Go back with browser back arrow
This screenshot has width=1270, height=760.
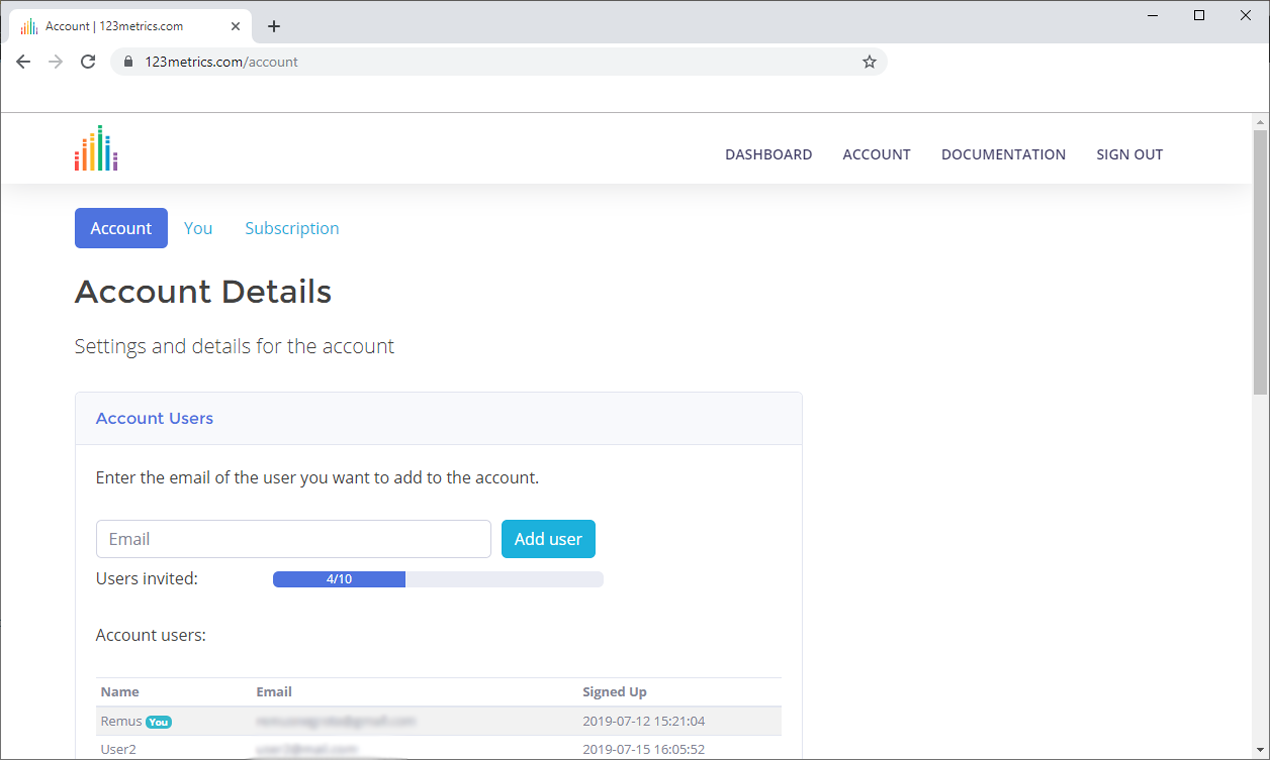(x=24, y=62)
